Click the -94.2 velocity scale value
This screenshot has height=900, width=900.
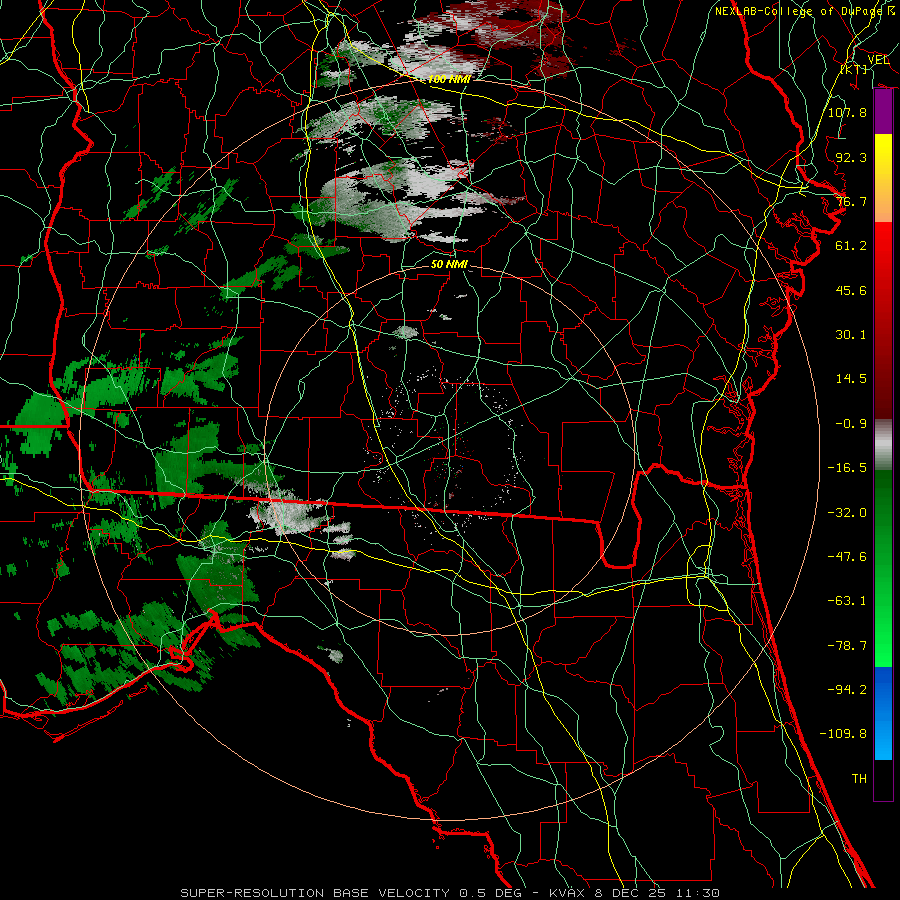click(847, 690)
